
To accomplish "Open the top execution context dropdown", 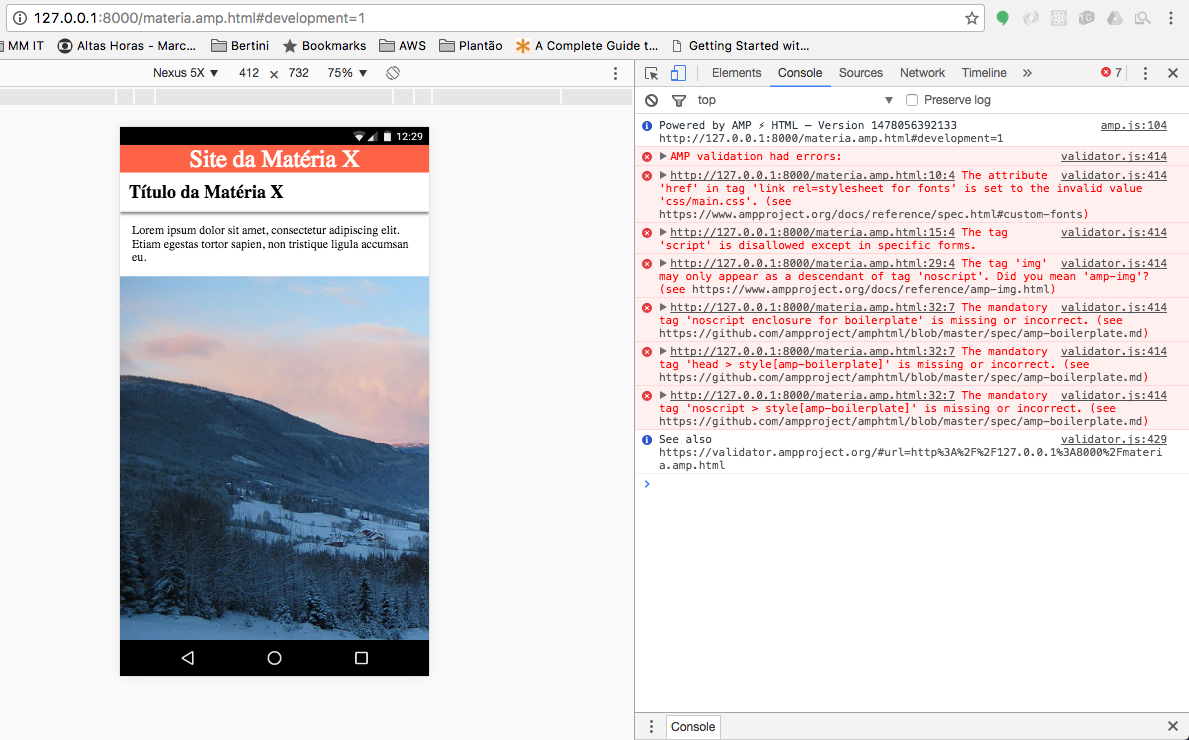I will tap(794, 100).
